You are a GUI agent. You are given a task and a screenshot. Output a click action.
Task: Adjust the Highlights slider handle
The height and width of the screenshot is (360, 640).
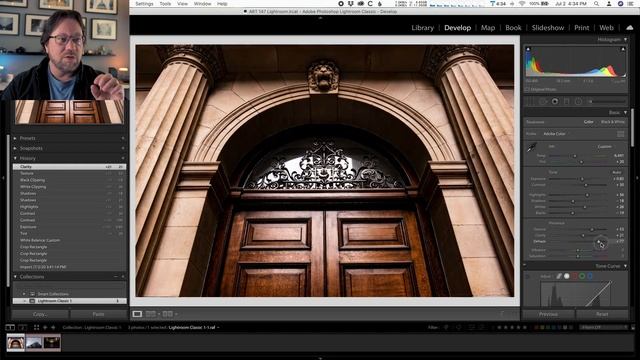click(587, 195)
